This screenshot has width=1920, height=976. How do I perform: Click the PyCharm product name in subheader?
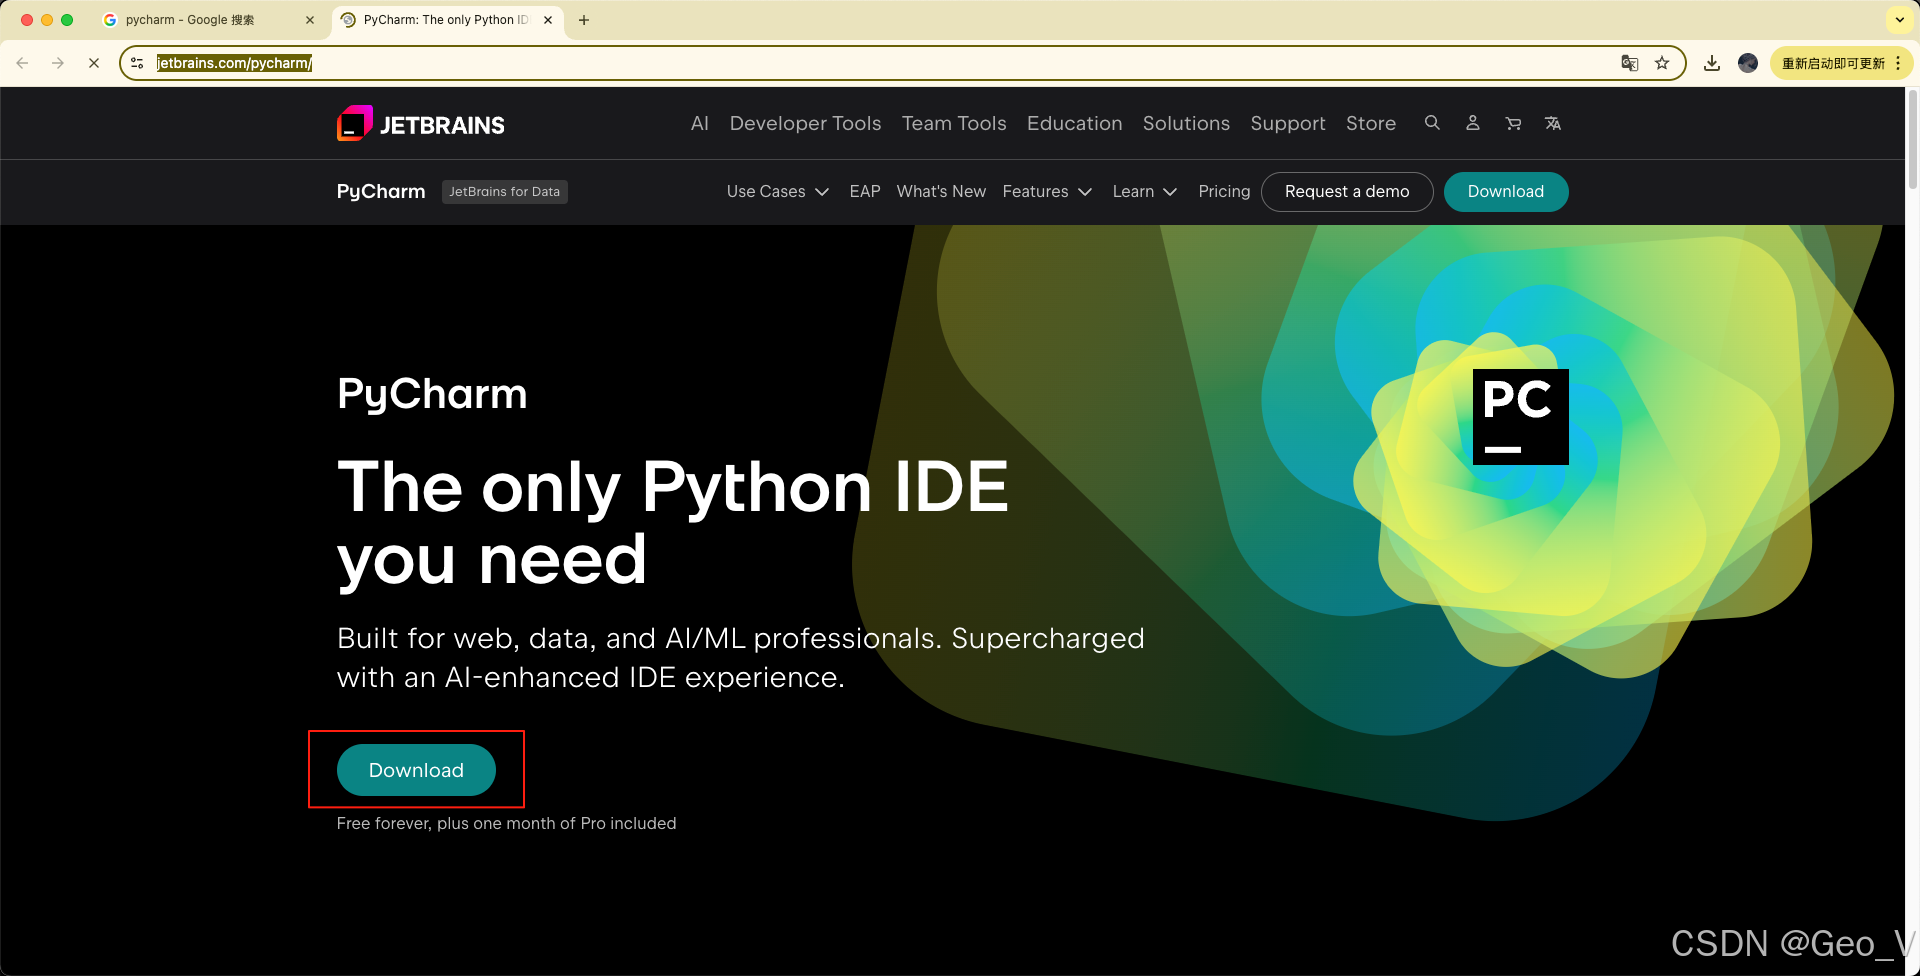[381, 191]
